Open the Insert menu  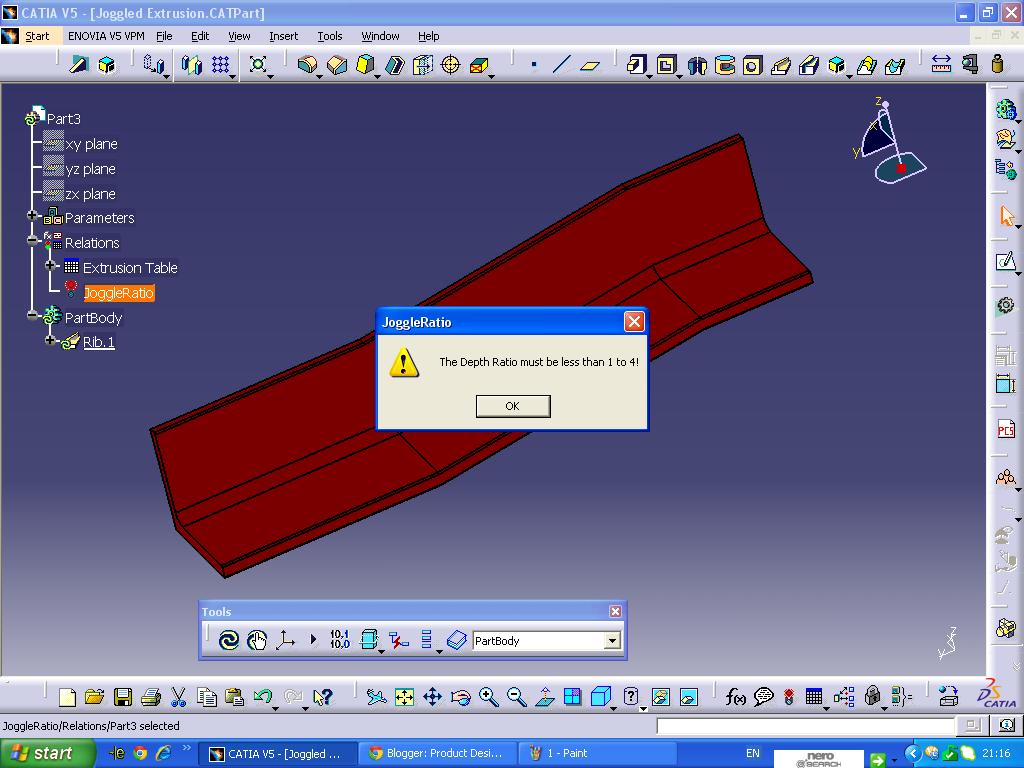(283, 36)
